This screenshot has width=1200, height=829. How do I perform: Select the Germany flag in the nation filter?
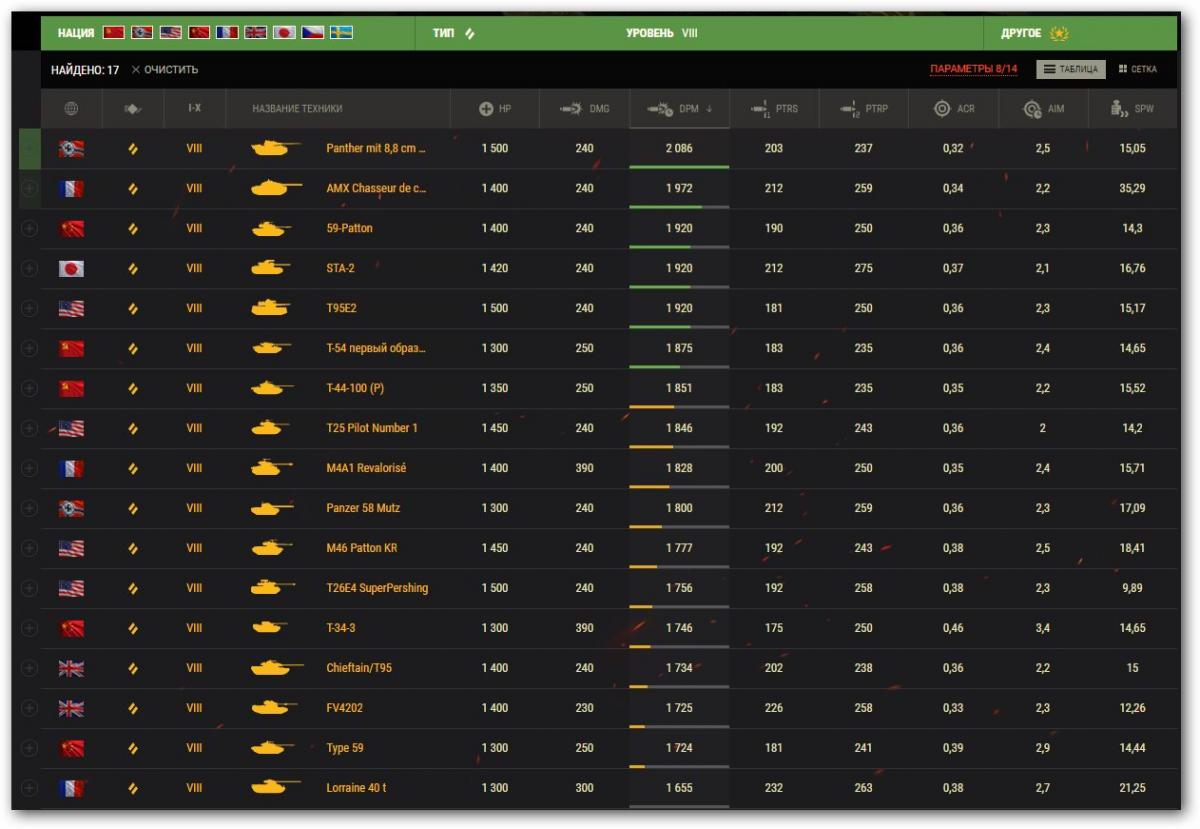tap(142, 33)
